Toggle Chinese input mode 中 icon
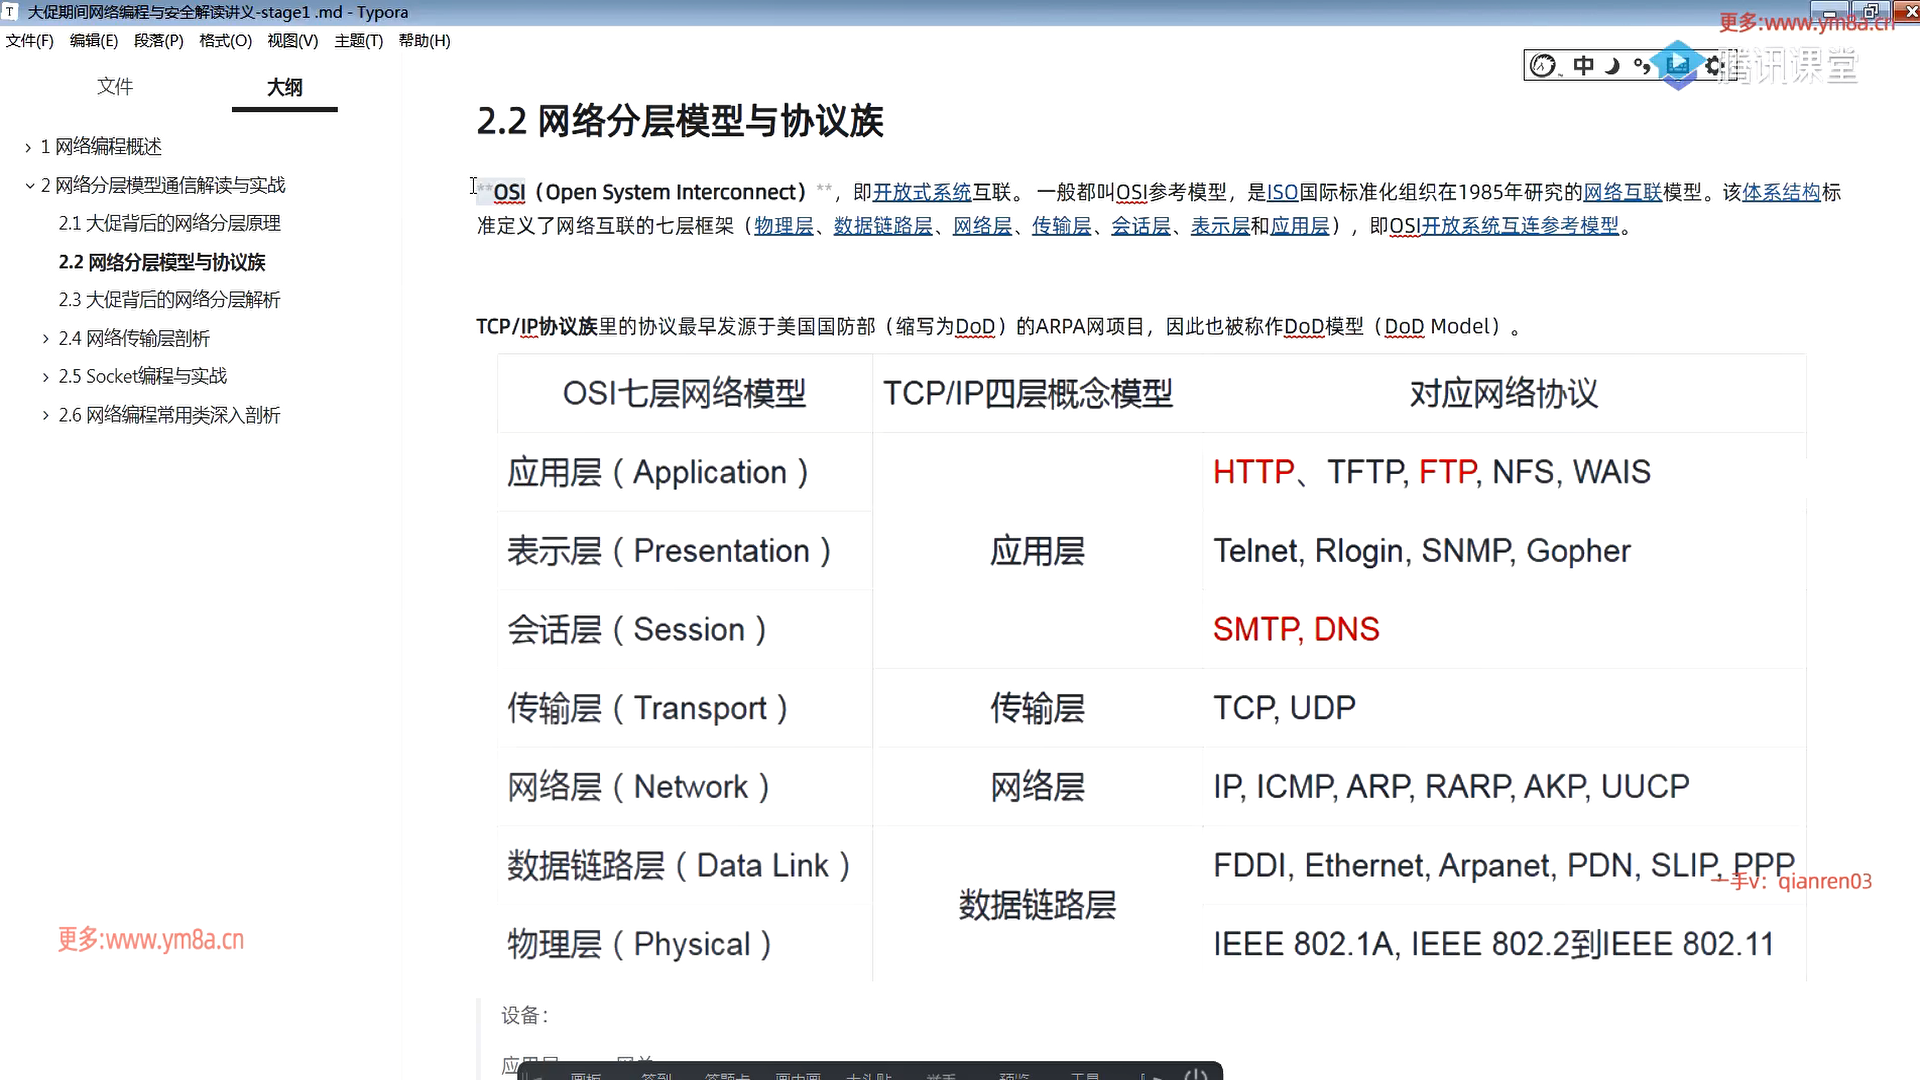This screenshot has height=1080, width=1920. (1583, 66)
